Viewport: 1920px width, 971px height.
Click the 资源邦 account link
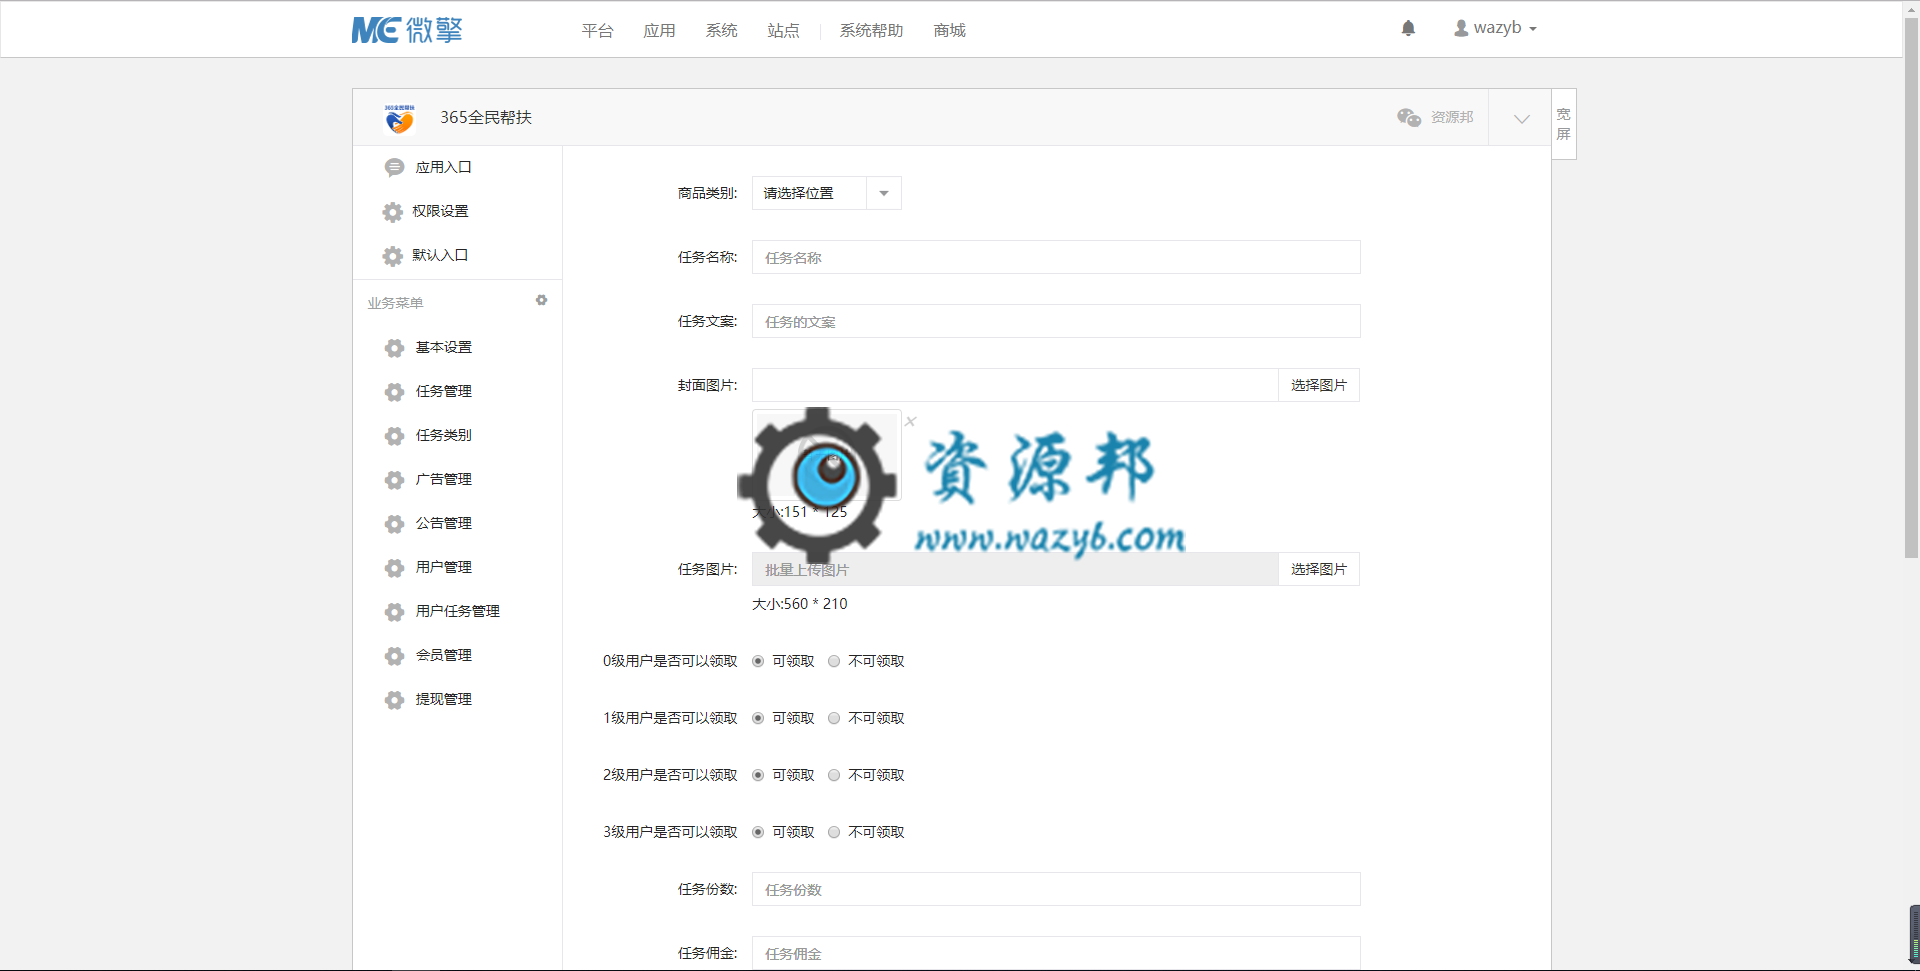coord(1452,118)
